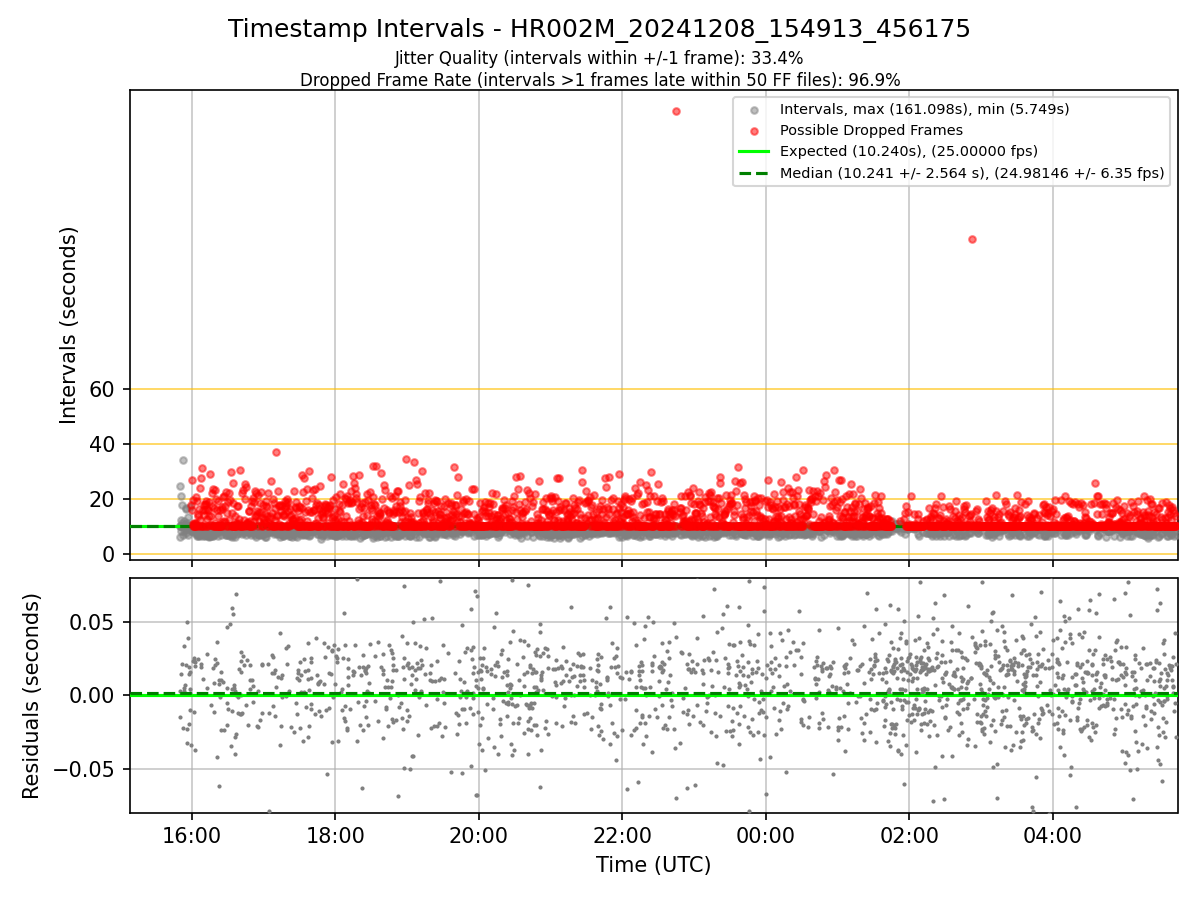The image size is (1200, 900).
Task: Click the dashed green line sample in legend
Action: point(754,173)
